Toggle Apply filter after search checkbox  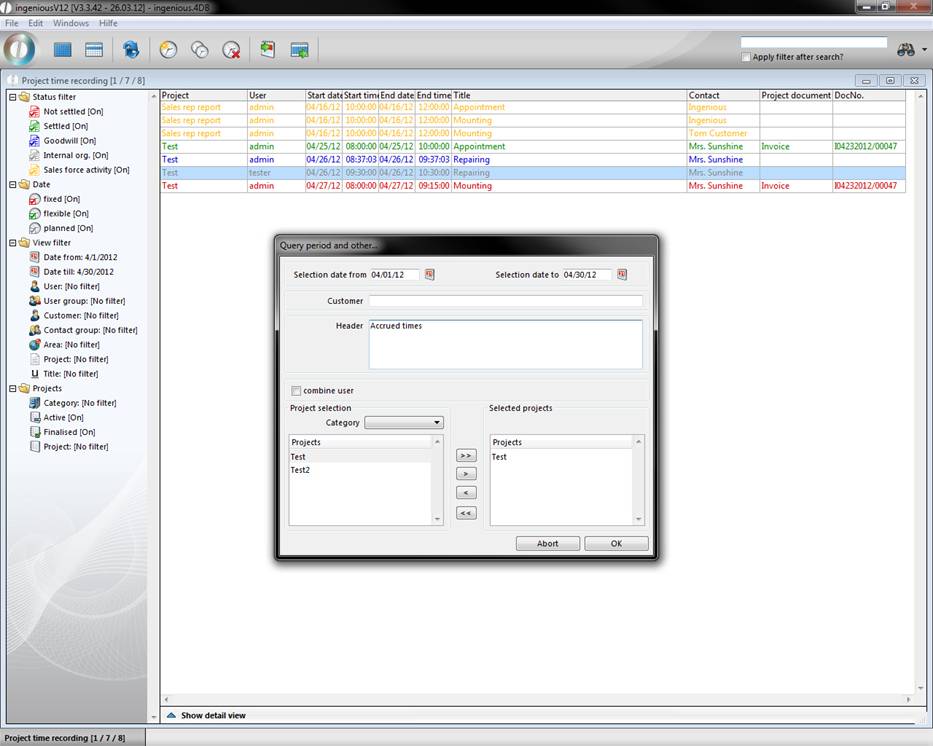click(x=746, y=57)
